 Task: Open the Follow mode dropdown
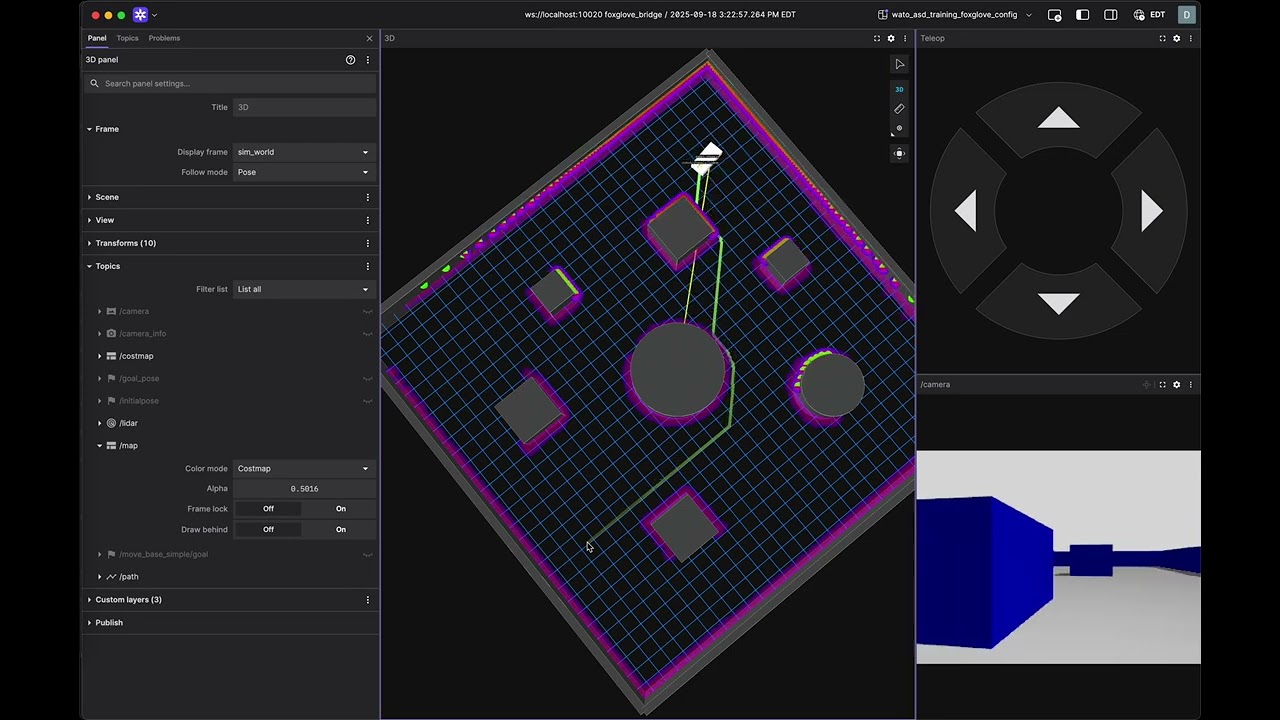pos(303,172)
